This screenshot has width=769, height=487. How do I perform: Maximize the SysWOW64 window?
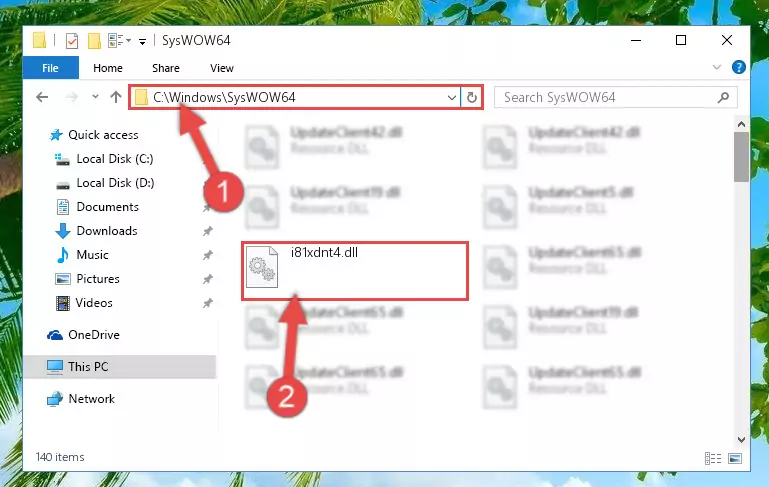click(681, 40)
